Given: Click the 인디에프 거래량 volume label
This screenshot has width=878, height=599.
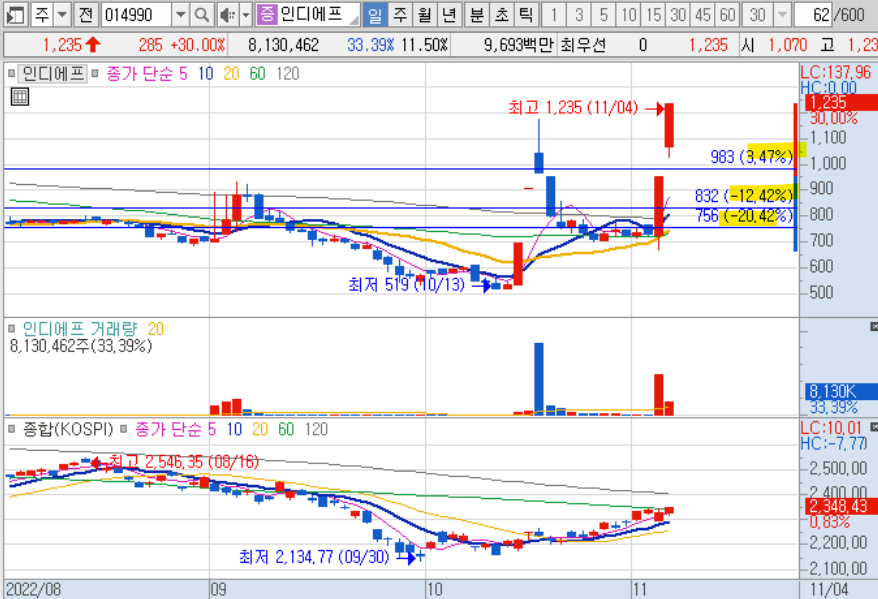Looking at the screenshot, I should (80, 329).
